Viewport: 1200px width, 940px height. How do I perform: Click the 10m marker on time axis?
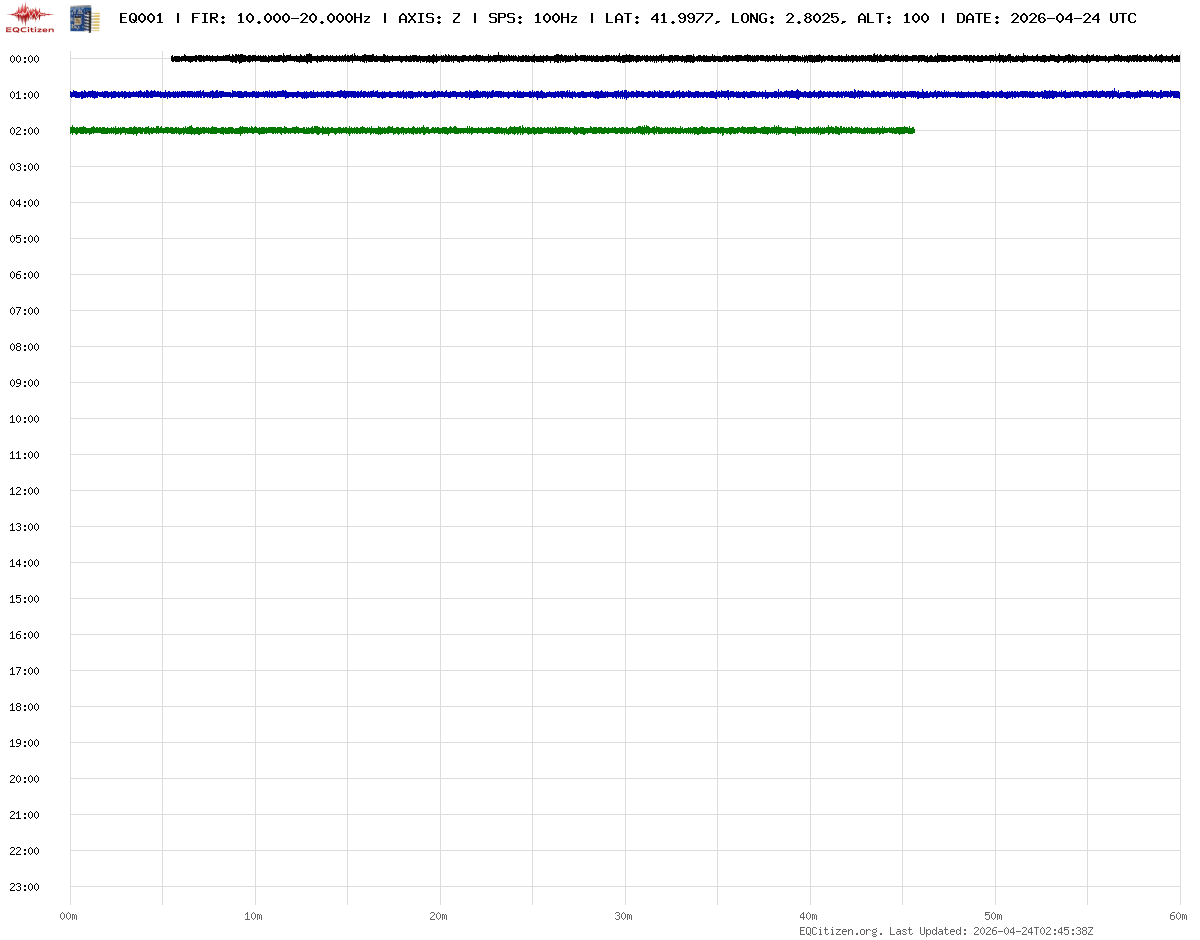(x=254, y=916)
